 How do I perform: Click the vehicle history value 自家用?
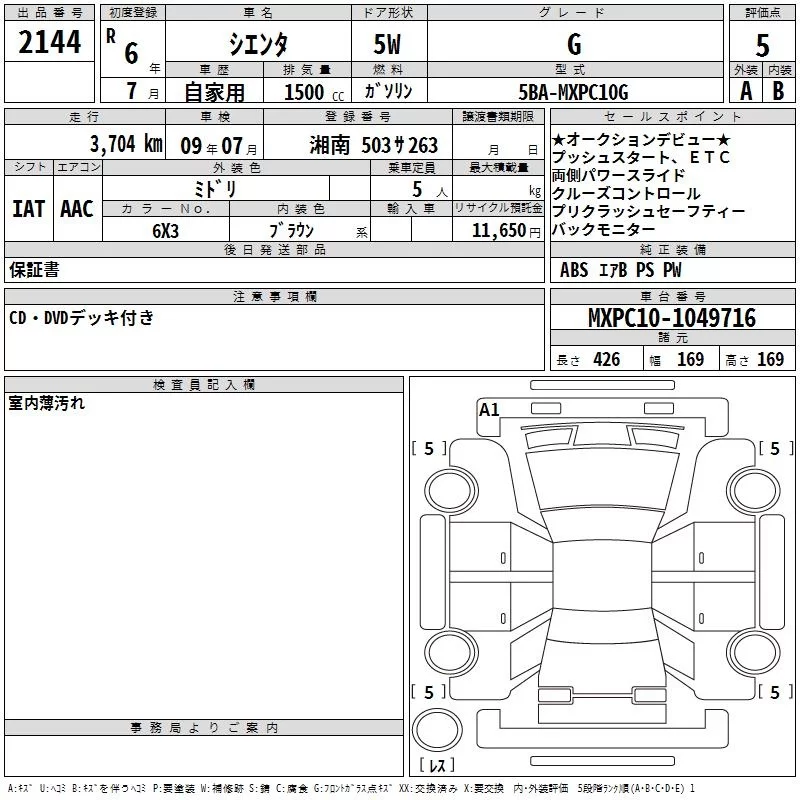click(x=214, y=92)
